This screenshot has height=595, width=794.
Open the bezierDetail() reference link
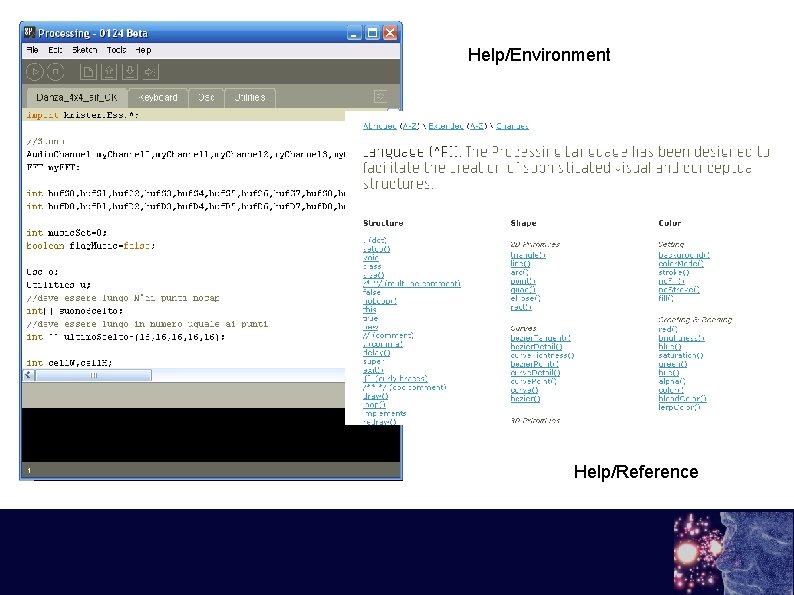click(536, 346)
